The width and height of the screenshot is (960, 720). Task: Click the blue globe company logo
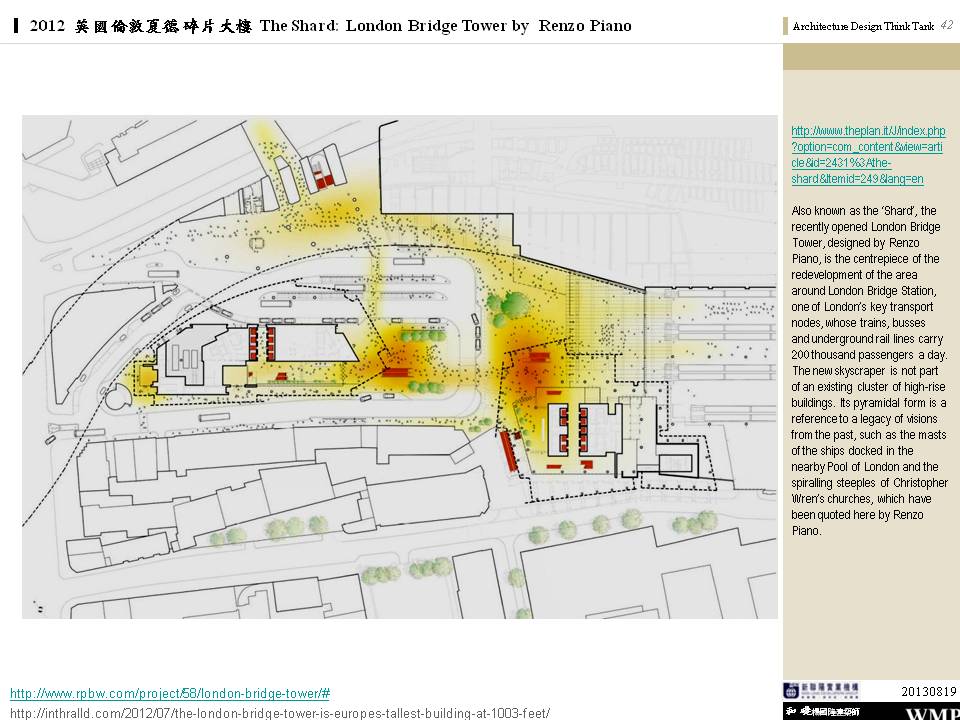coord(792,690)
